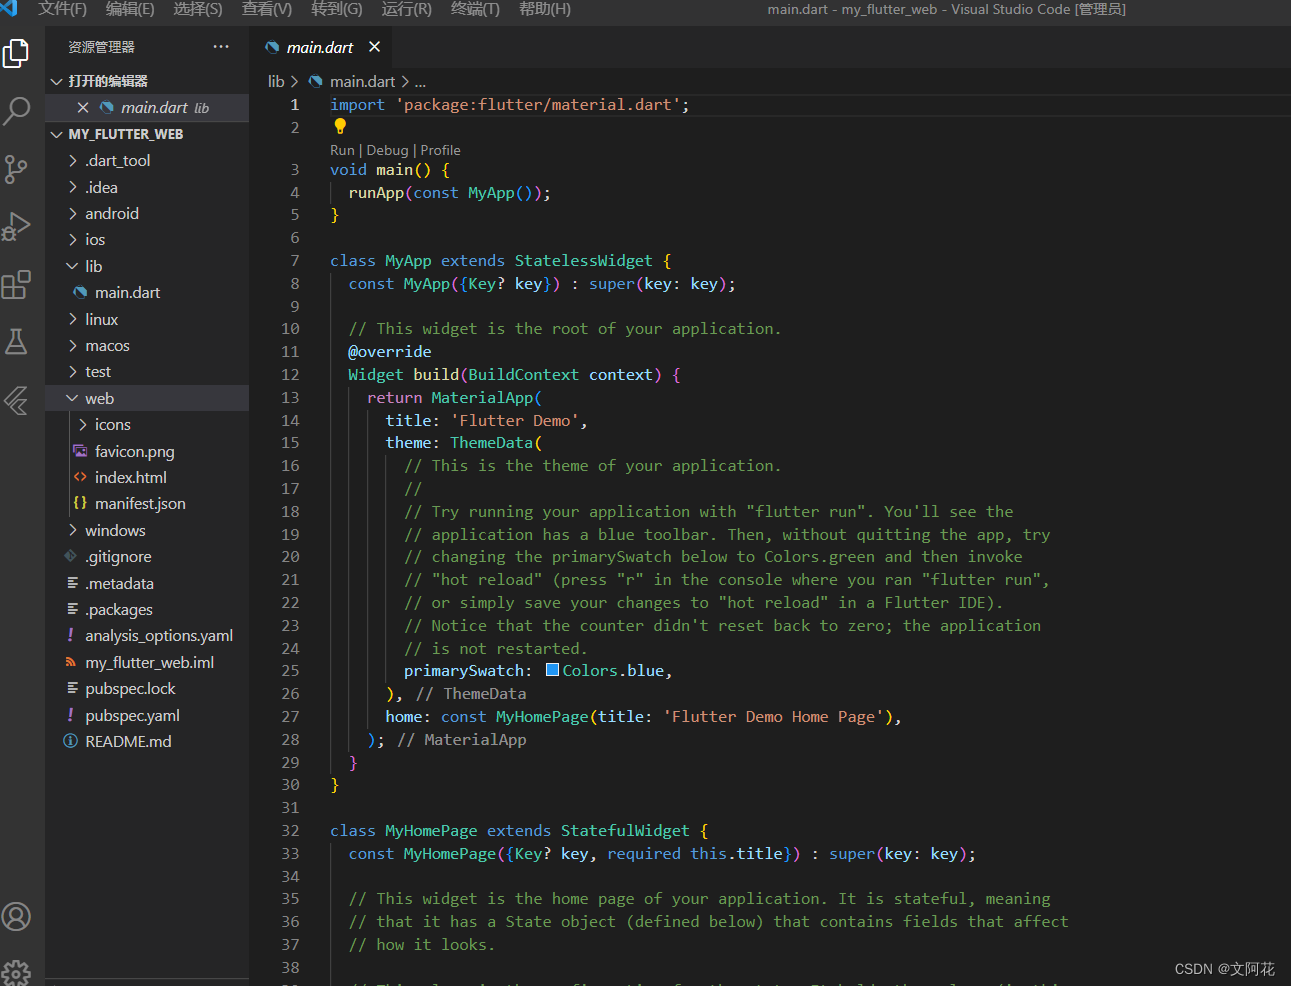The image size is (1291, 986).
Task: Open the 运行(R) menu
Action: [407, 9]
